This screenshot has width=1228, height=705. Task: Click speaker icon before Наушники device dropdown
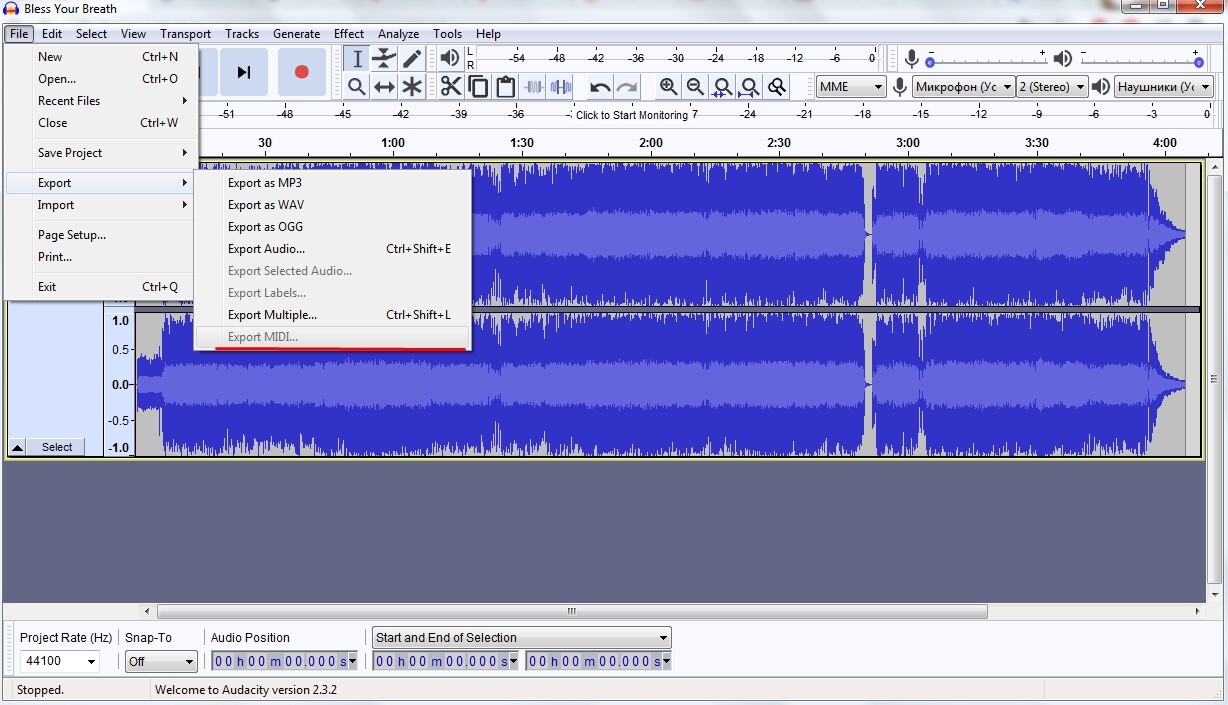[x=1101, y=87]
